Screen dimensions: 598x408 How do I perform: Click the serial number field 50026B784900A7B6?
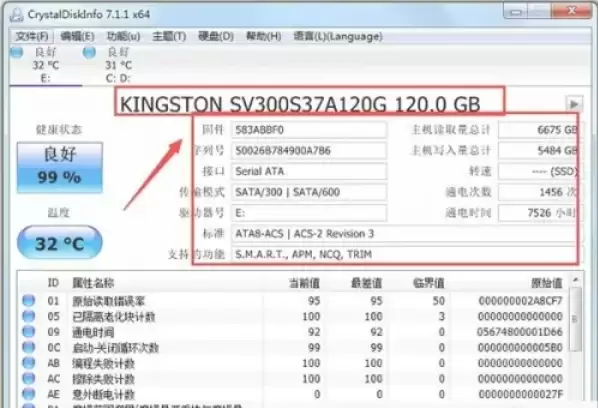(x=309, y=151)
